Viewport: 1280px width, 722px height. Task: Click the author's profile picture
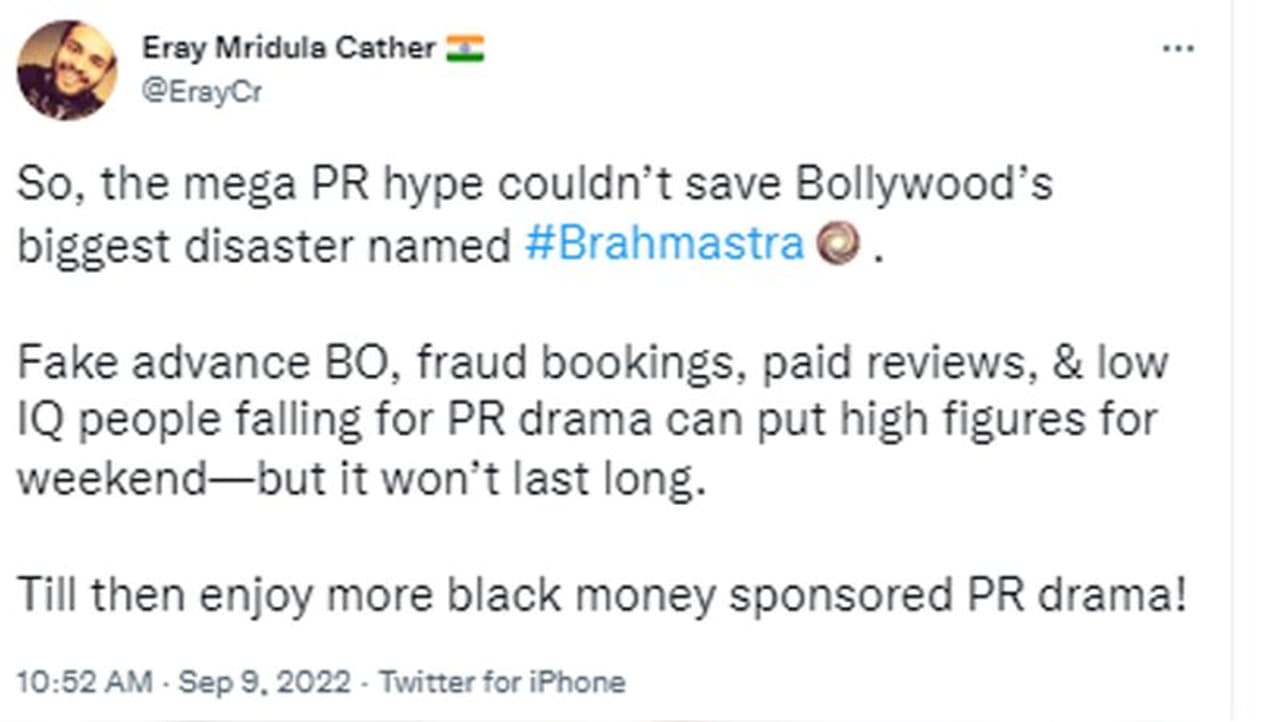(67, 70)
